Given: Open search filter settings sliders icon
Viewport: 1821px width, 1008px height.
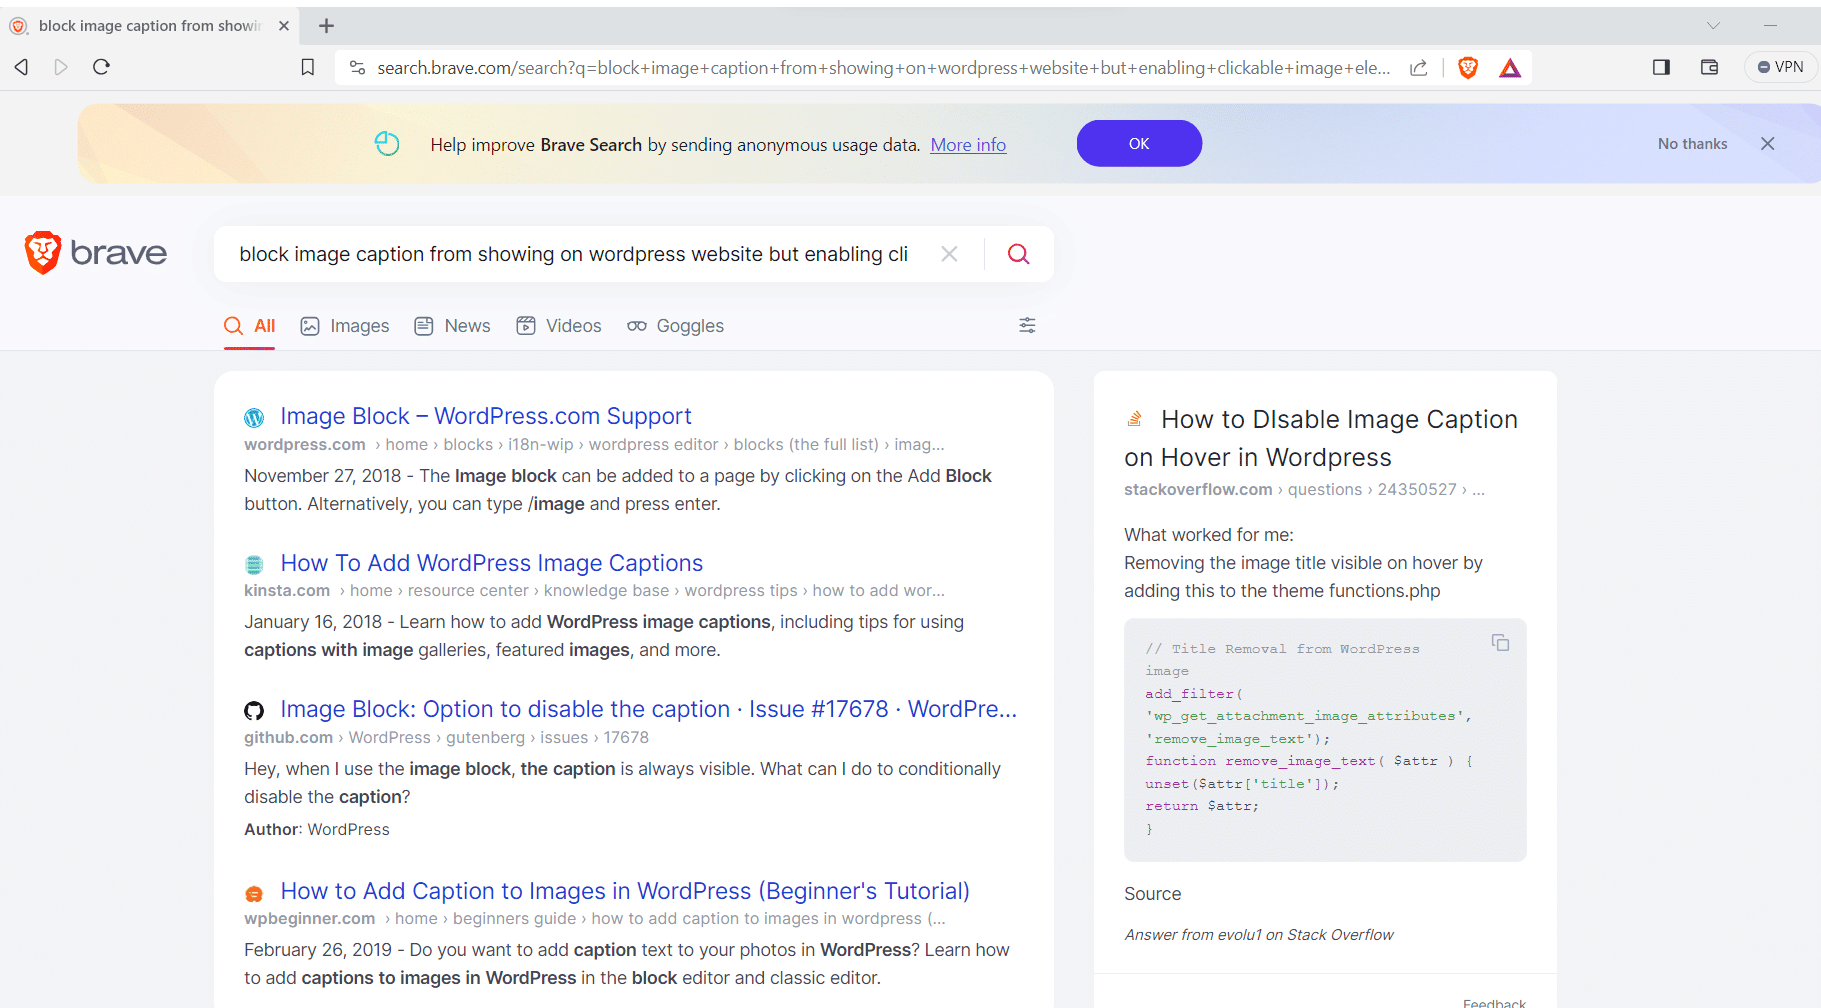Looking at the screenshot, I should pos(1027,325).
